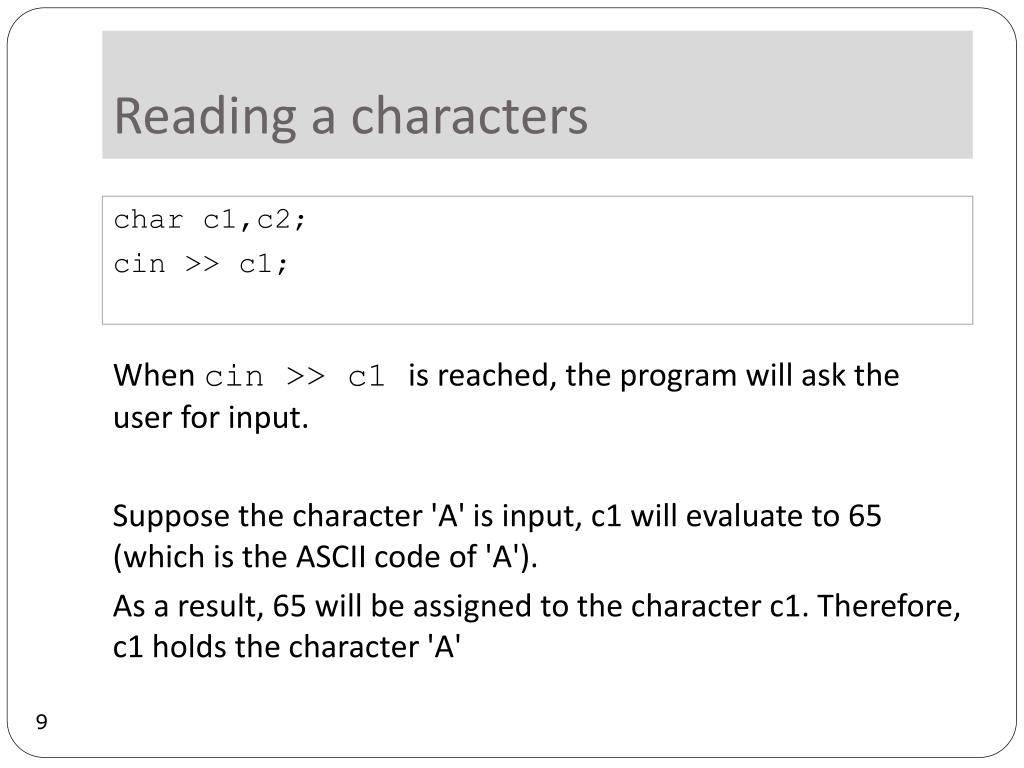Click the word 'When' starting the first paragraph
Screen dimensions: 1024x768
(154, 376)
